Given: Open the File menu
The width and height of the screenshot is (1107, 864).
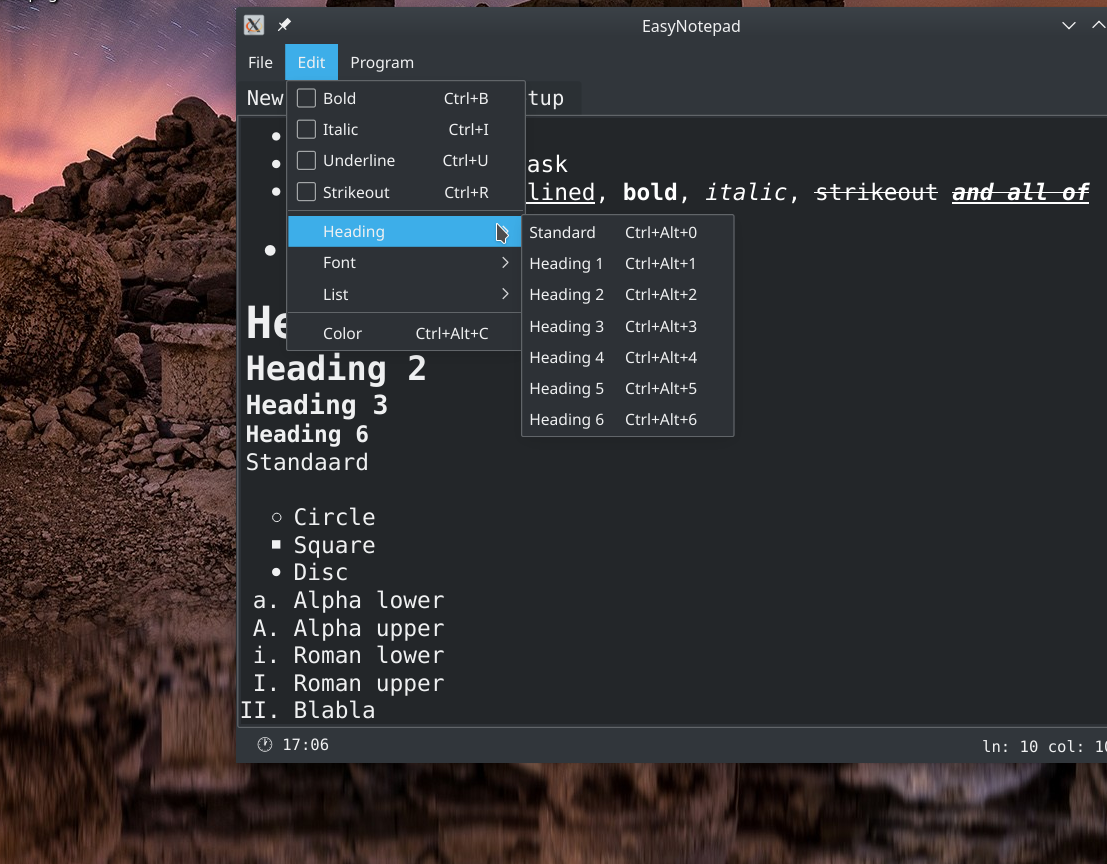Looking at the screenshot, I should coord(260,62).
